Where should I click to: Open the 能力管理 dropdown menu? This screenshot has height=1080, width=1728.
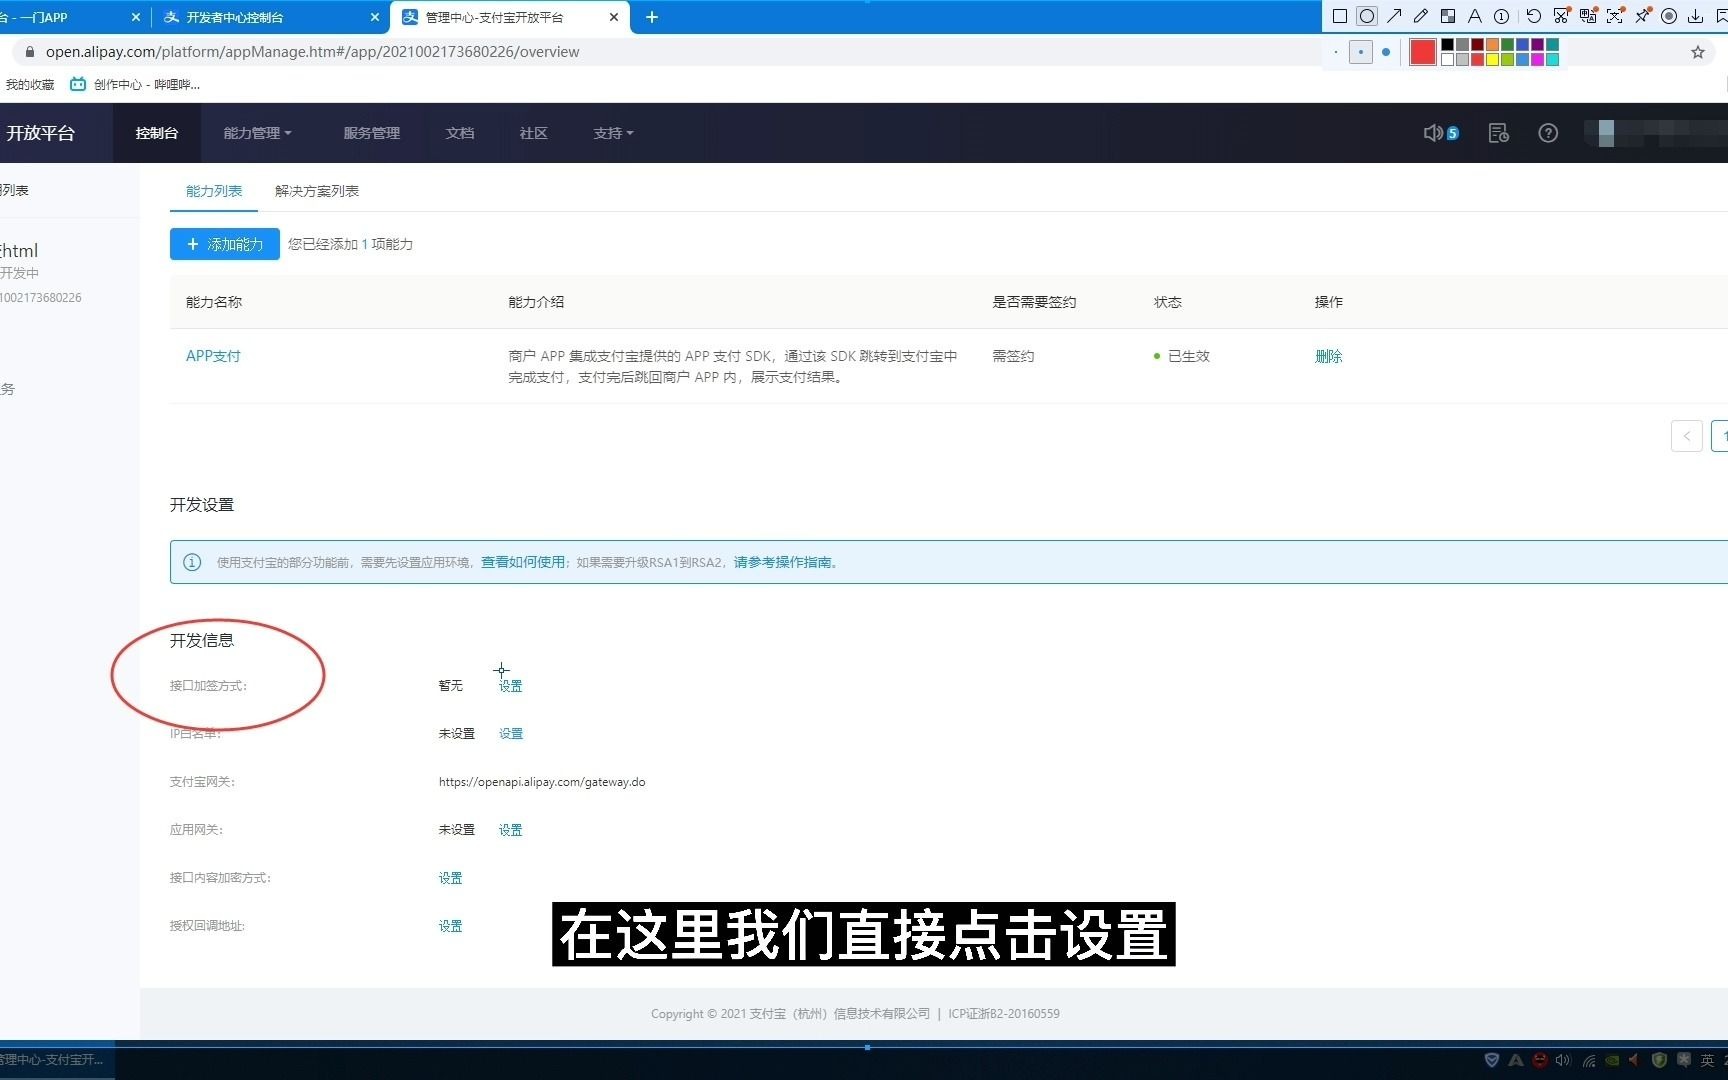click(x=256, y=132)
